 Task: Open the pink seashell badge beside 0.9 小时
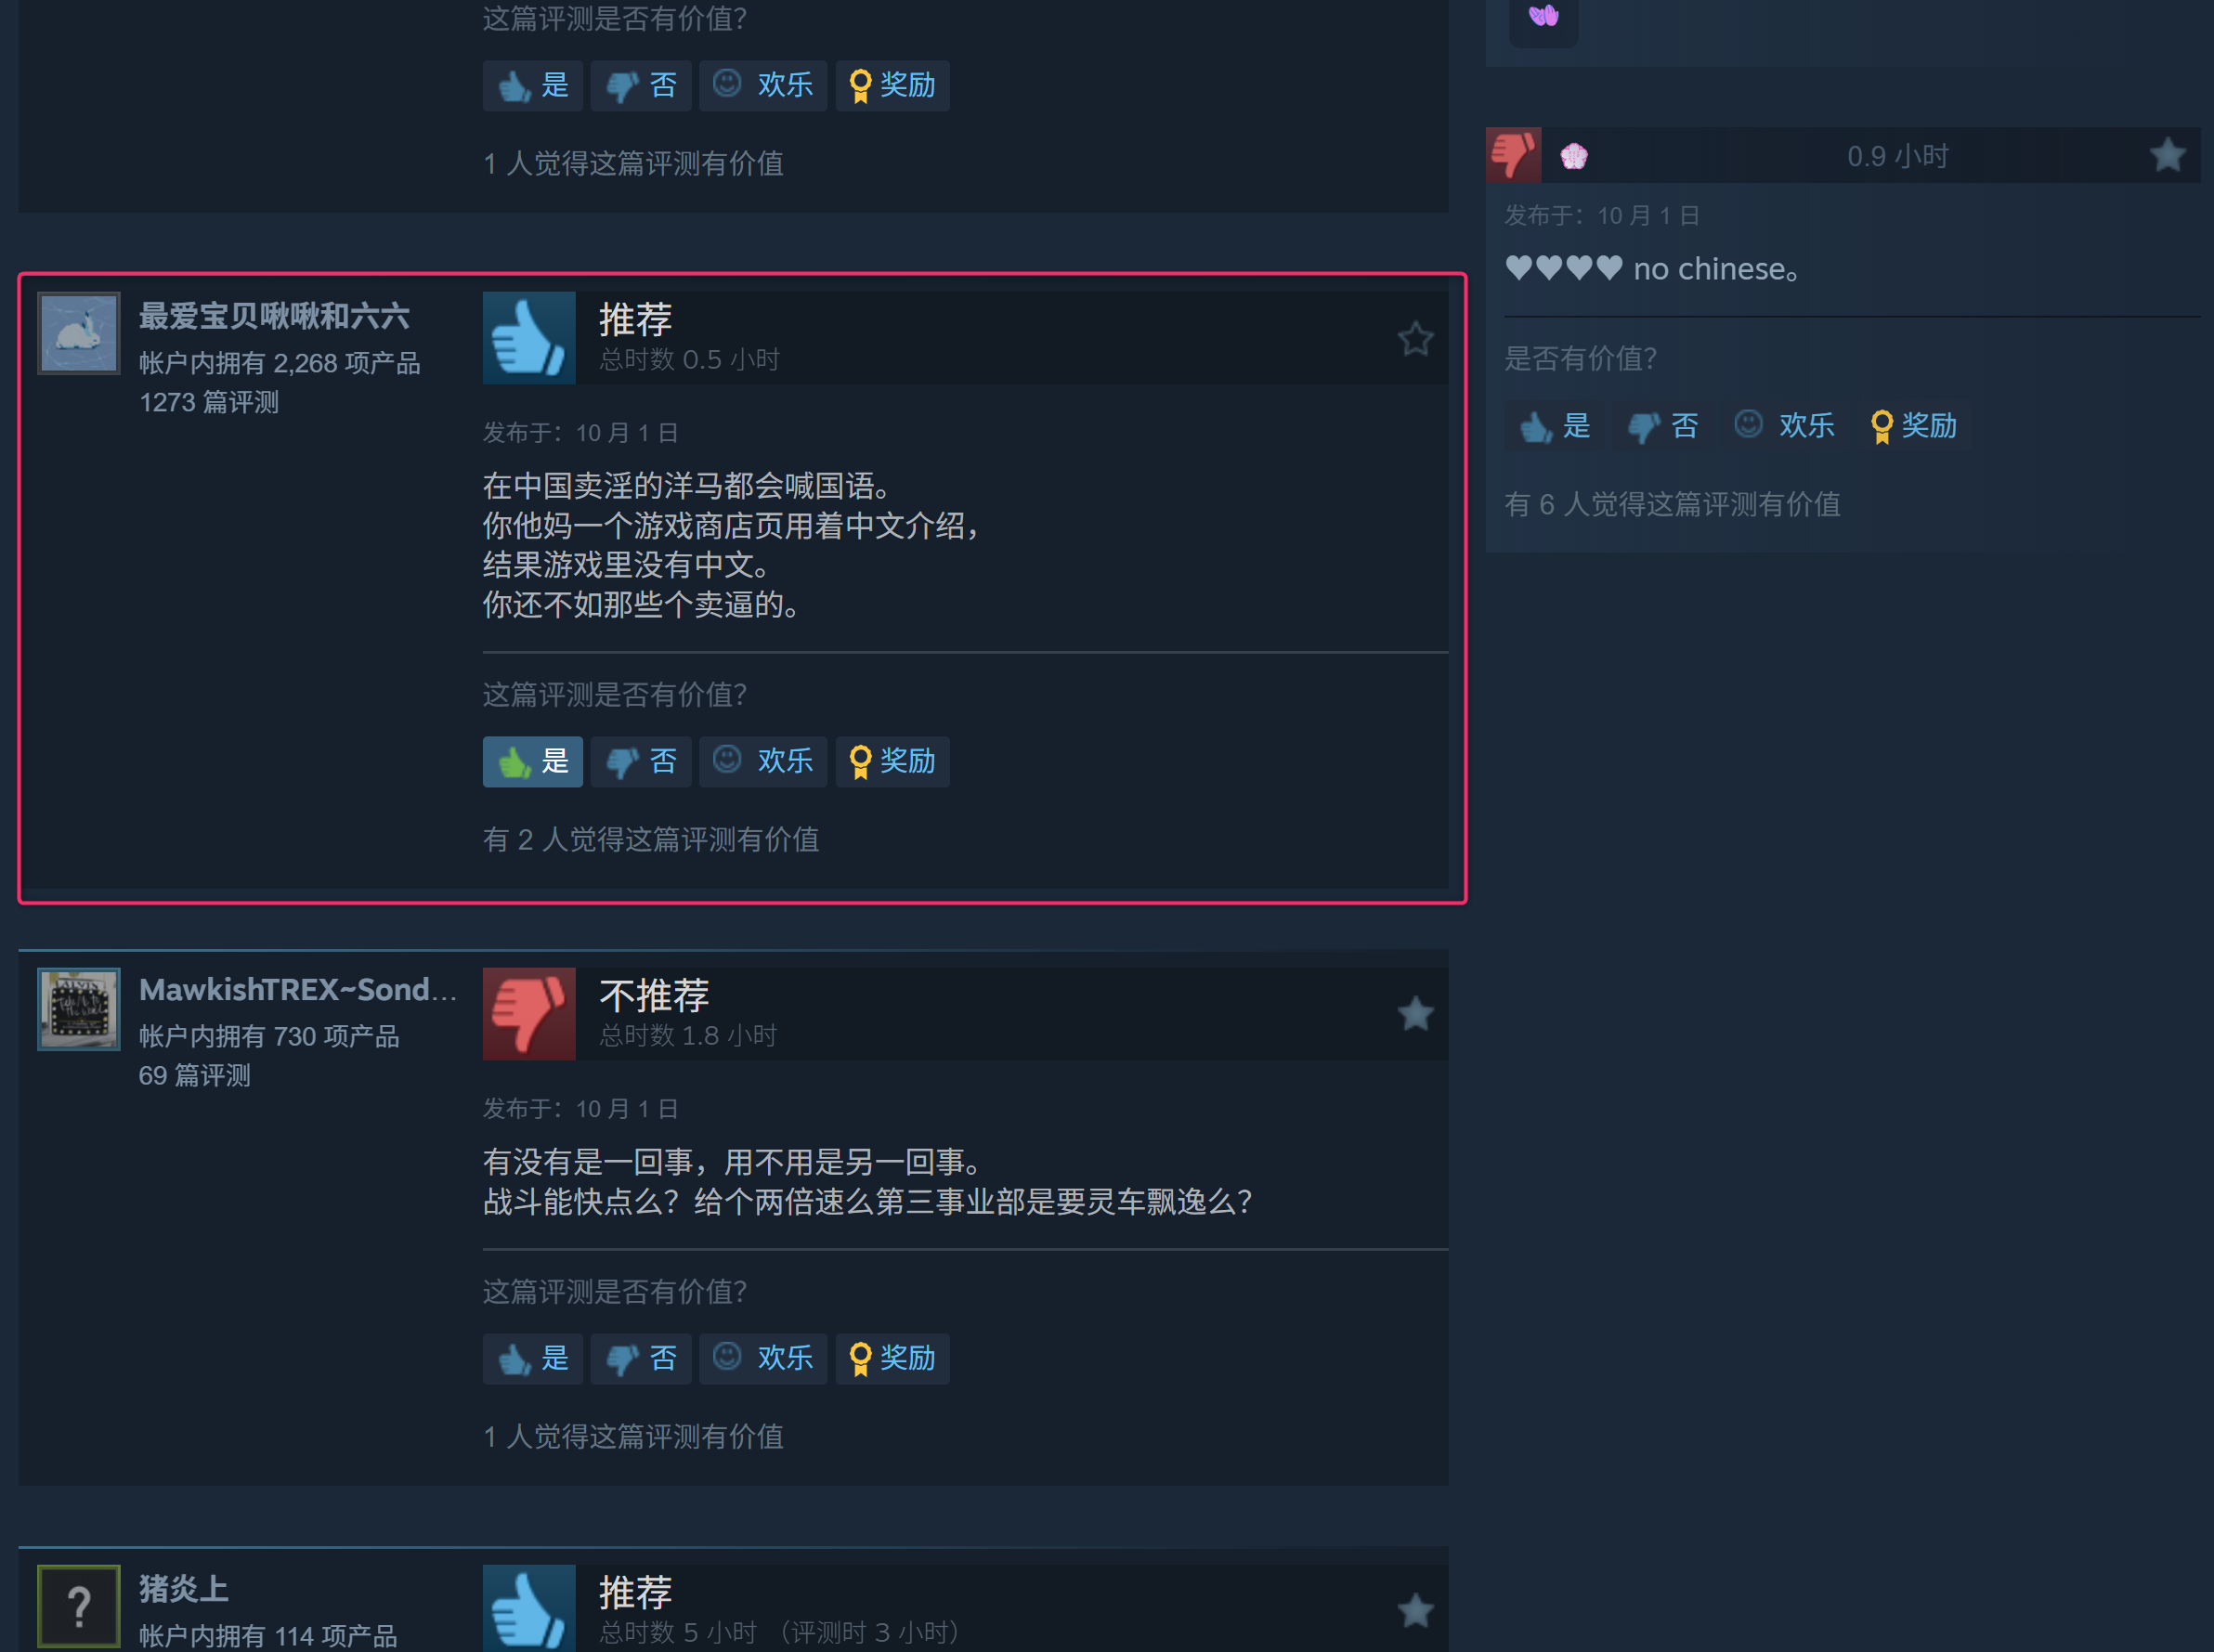click(1573, 156)
